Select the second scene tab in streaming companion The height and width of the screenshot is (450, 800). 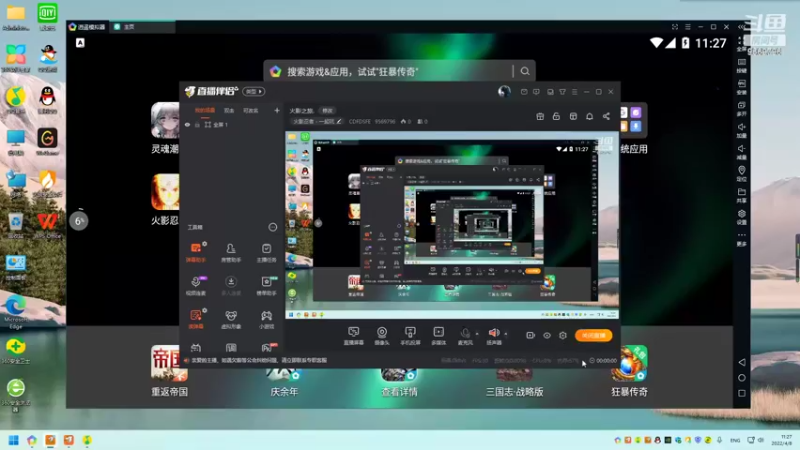pyautogui.click(x=229, y=110)
